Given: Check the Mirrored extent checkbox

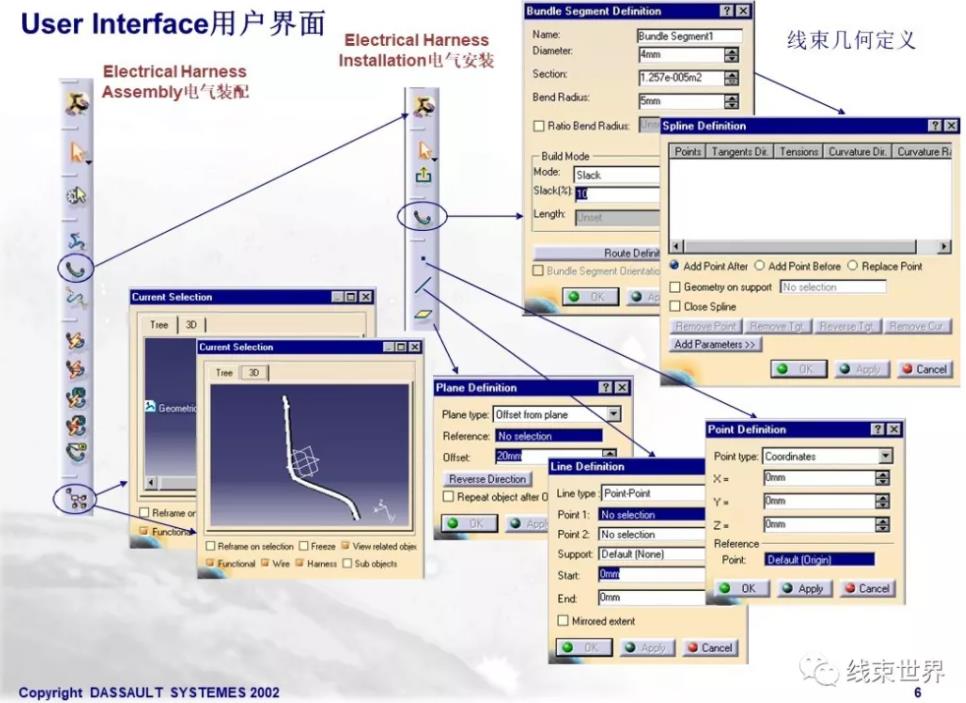Looking at the screenshot, I should (x=563, y=621).
